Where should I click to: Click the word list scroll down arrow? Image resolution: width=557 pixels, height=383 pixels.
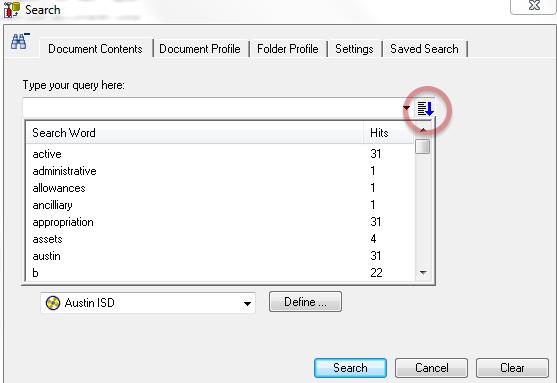tap(423, 273)
